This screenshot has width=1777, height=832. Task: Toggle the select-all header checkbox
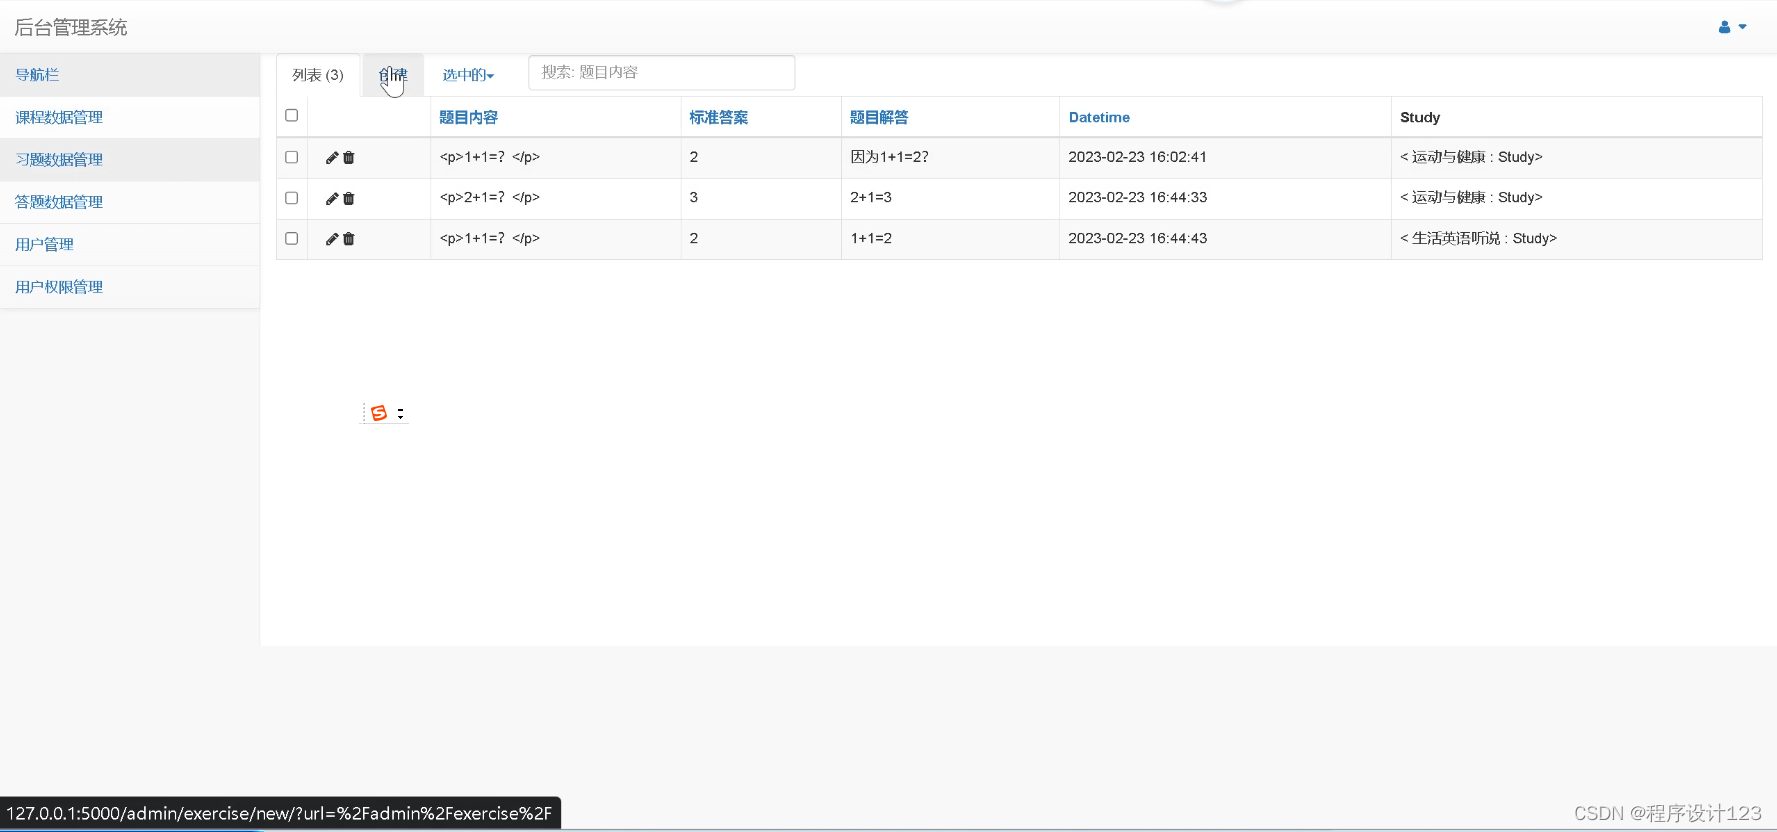coord(292,116)
